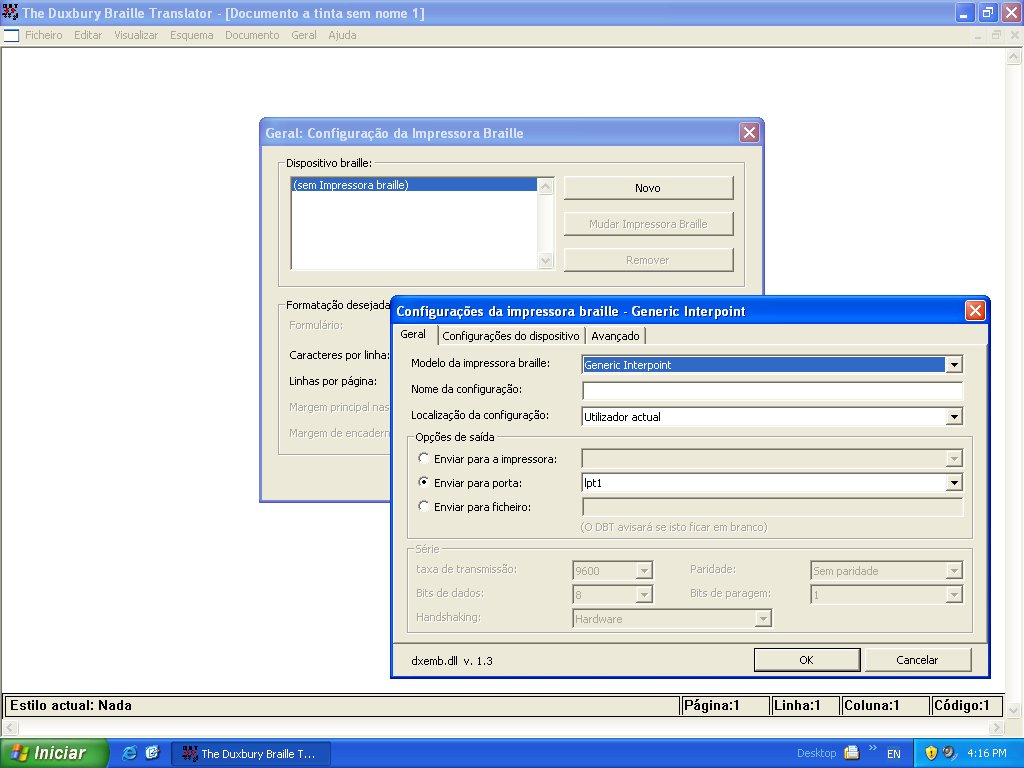Viewport: 1024px width, 768px height.
Task: Open the Esquema menu
Action: (191, 35)
